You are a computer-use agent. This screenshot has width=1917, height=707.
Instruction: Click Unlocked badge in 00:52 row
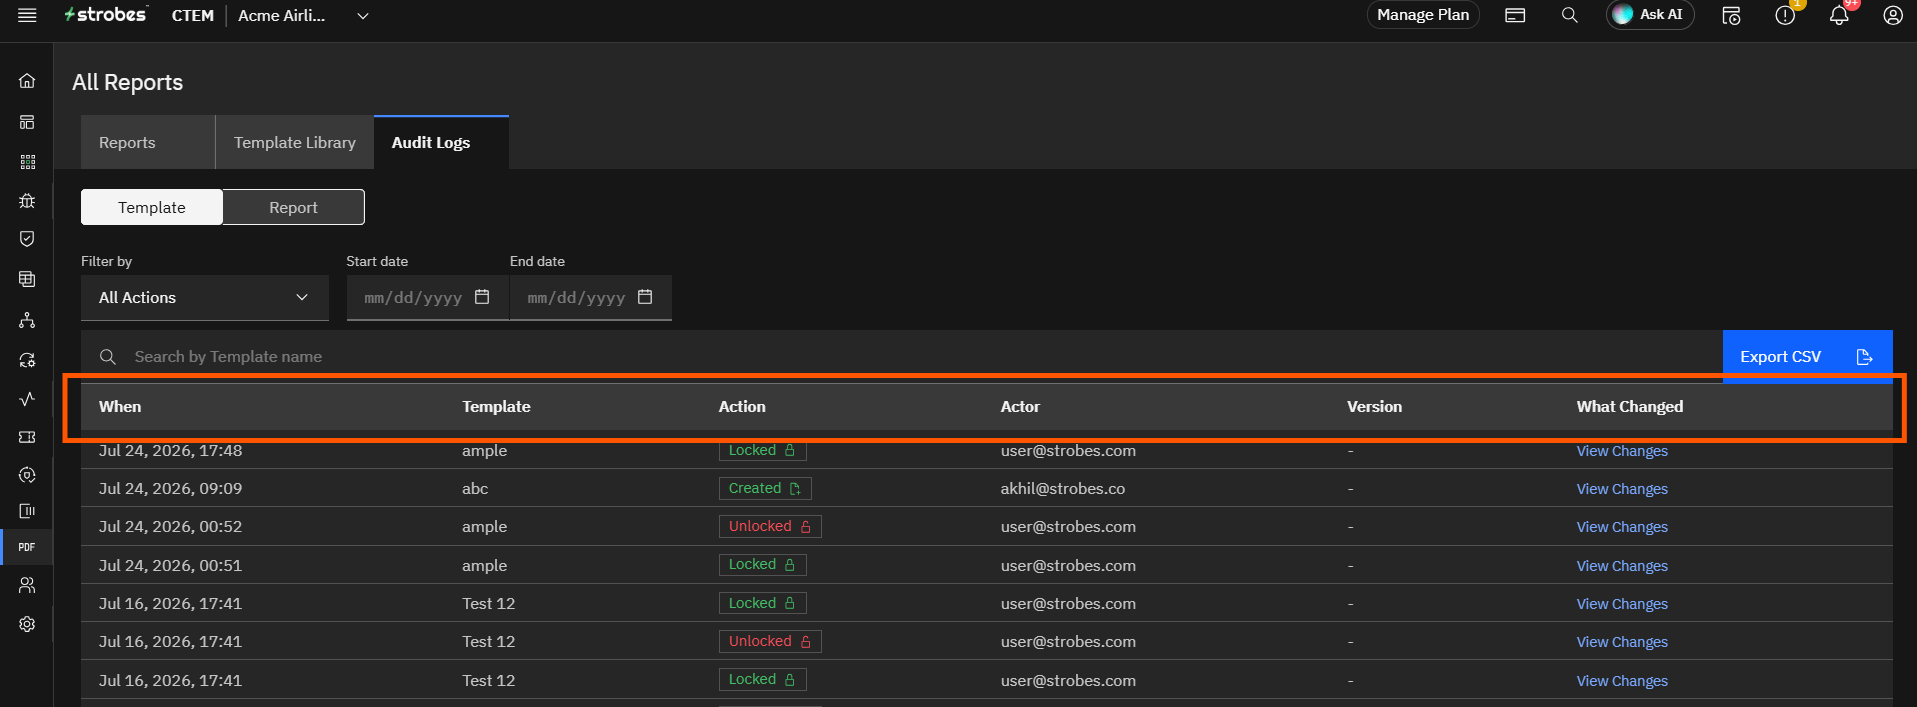[x=770, y=526]
